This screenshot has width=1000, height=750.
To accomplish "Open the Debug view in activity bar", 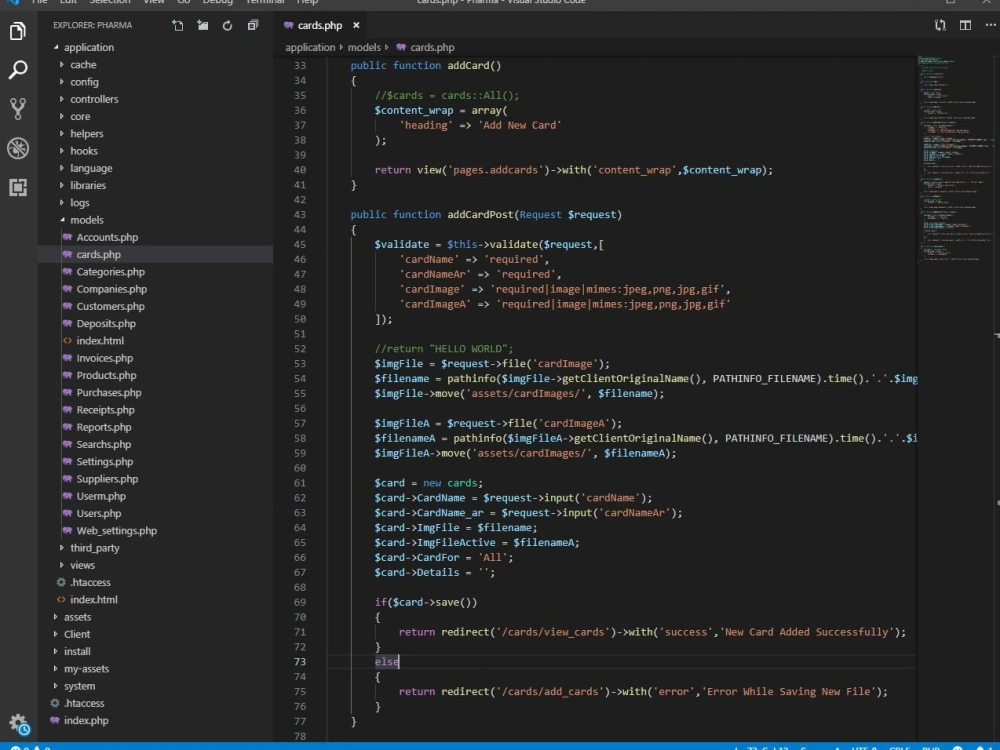I will (x=17, y=148).
